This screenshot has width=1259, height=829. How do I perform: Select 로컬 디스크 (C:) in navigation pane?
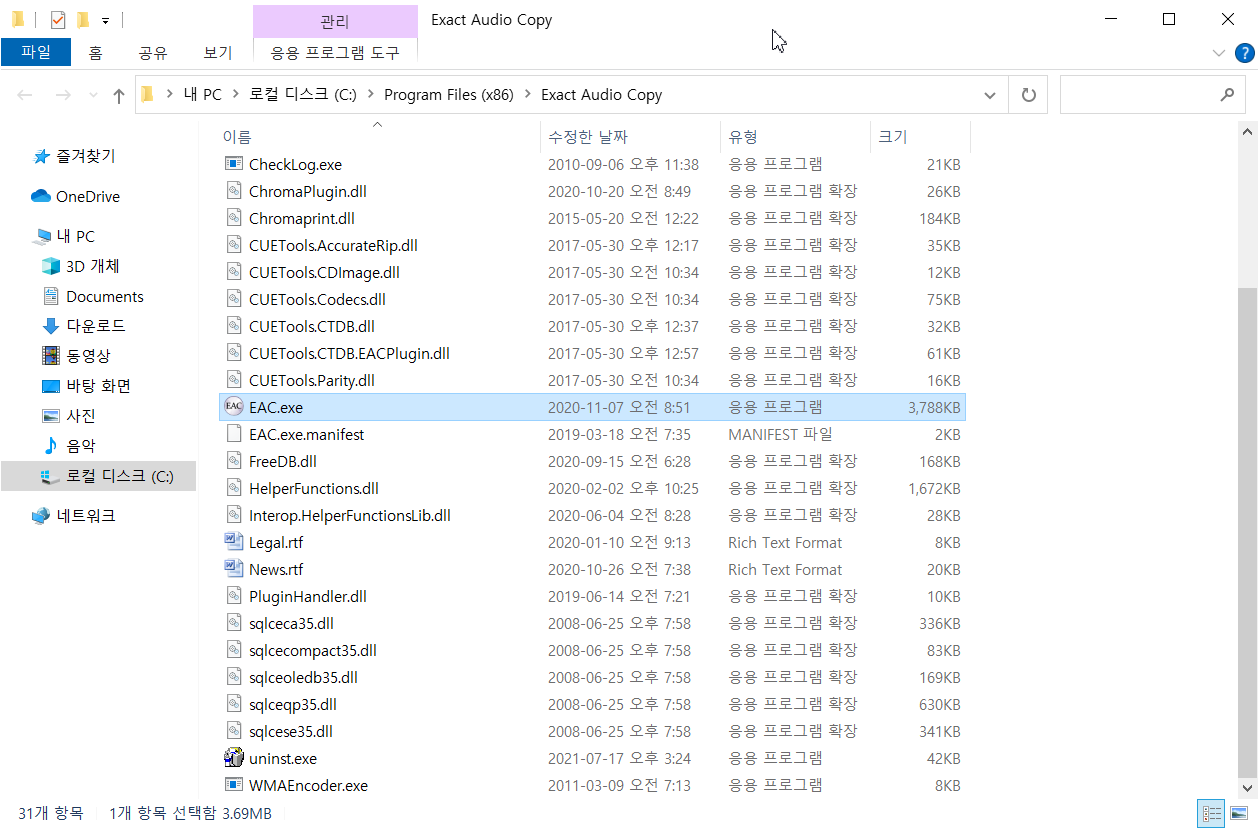point(98,476)
